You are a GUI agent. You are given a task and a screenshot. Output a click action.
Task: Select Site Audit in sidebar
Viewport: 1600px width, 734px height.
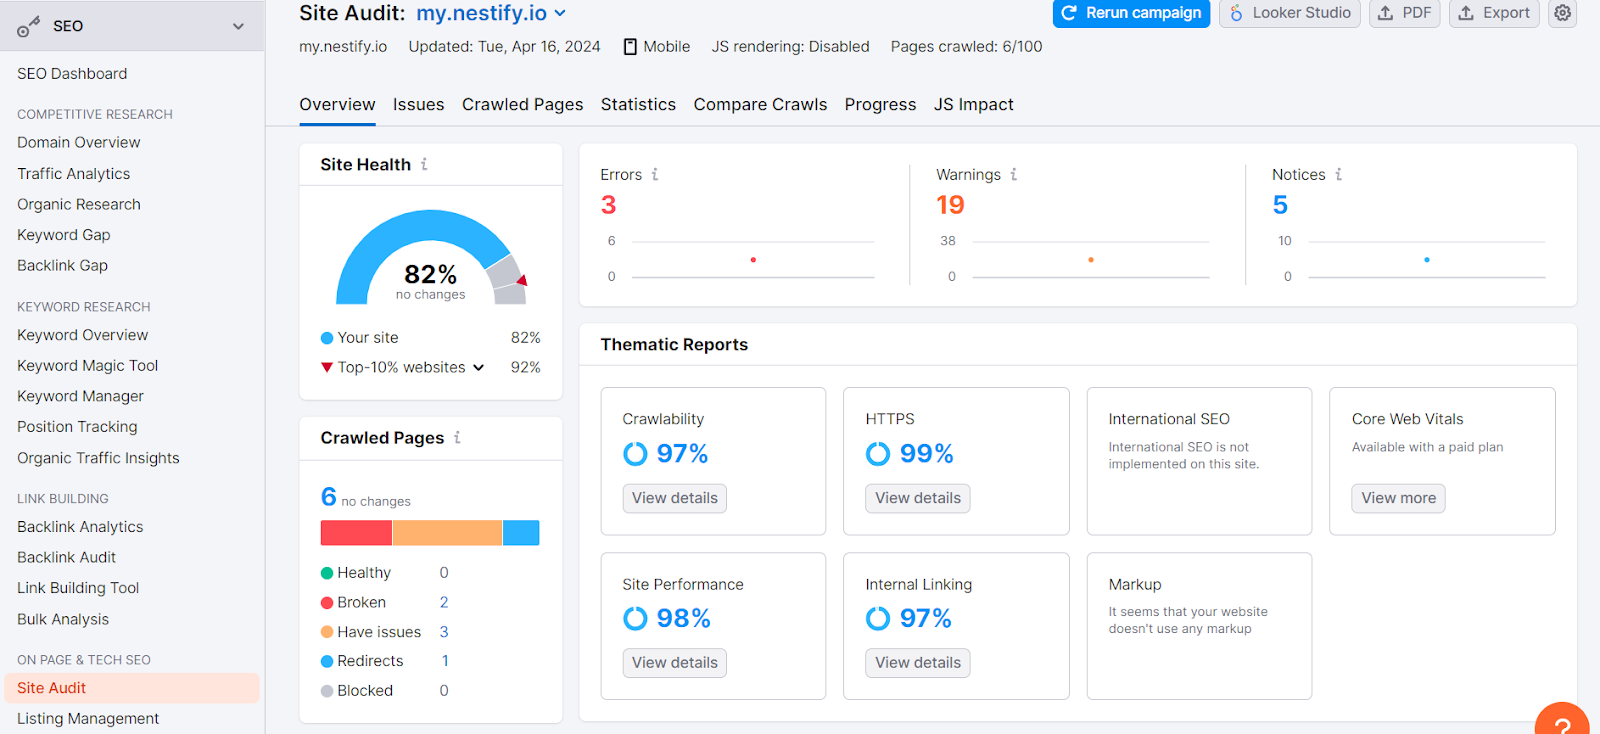click(x=132, y=688)
